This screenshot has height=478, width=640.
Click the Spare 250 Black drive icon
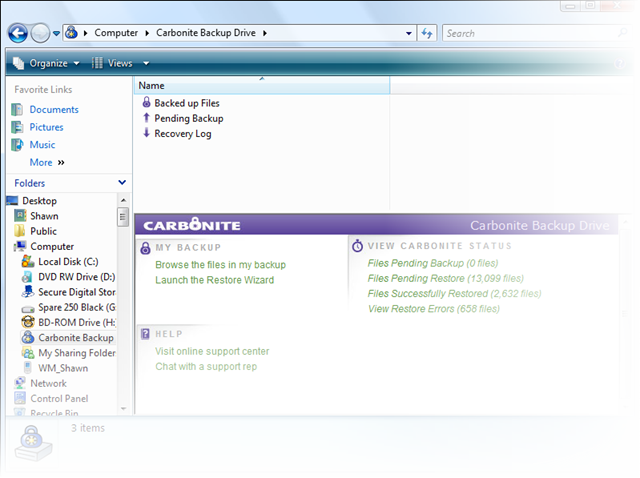click(27, 309)
